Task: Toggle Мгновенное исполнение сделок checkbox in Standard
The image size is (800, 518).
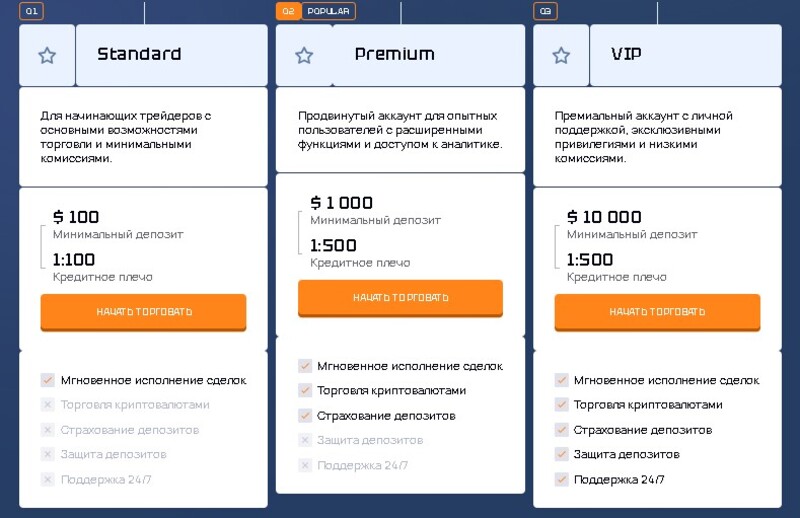Action: [x=47, y=380]
